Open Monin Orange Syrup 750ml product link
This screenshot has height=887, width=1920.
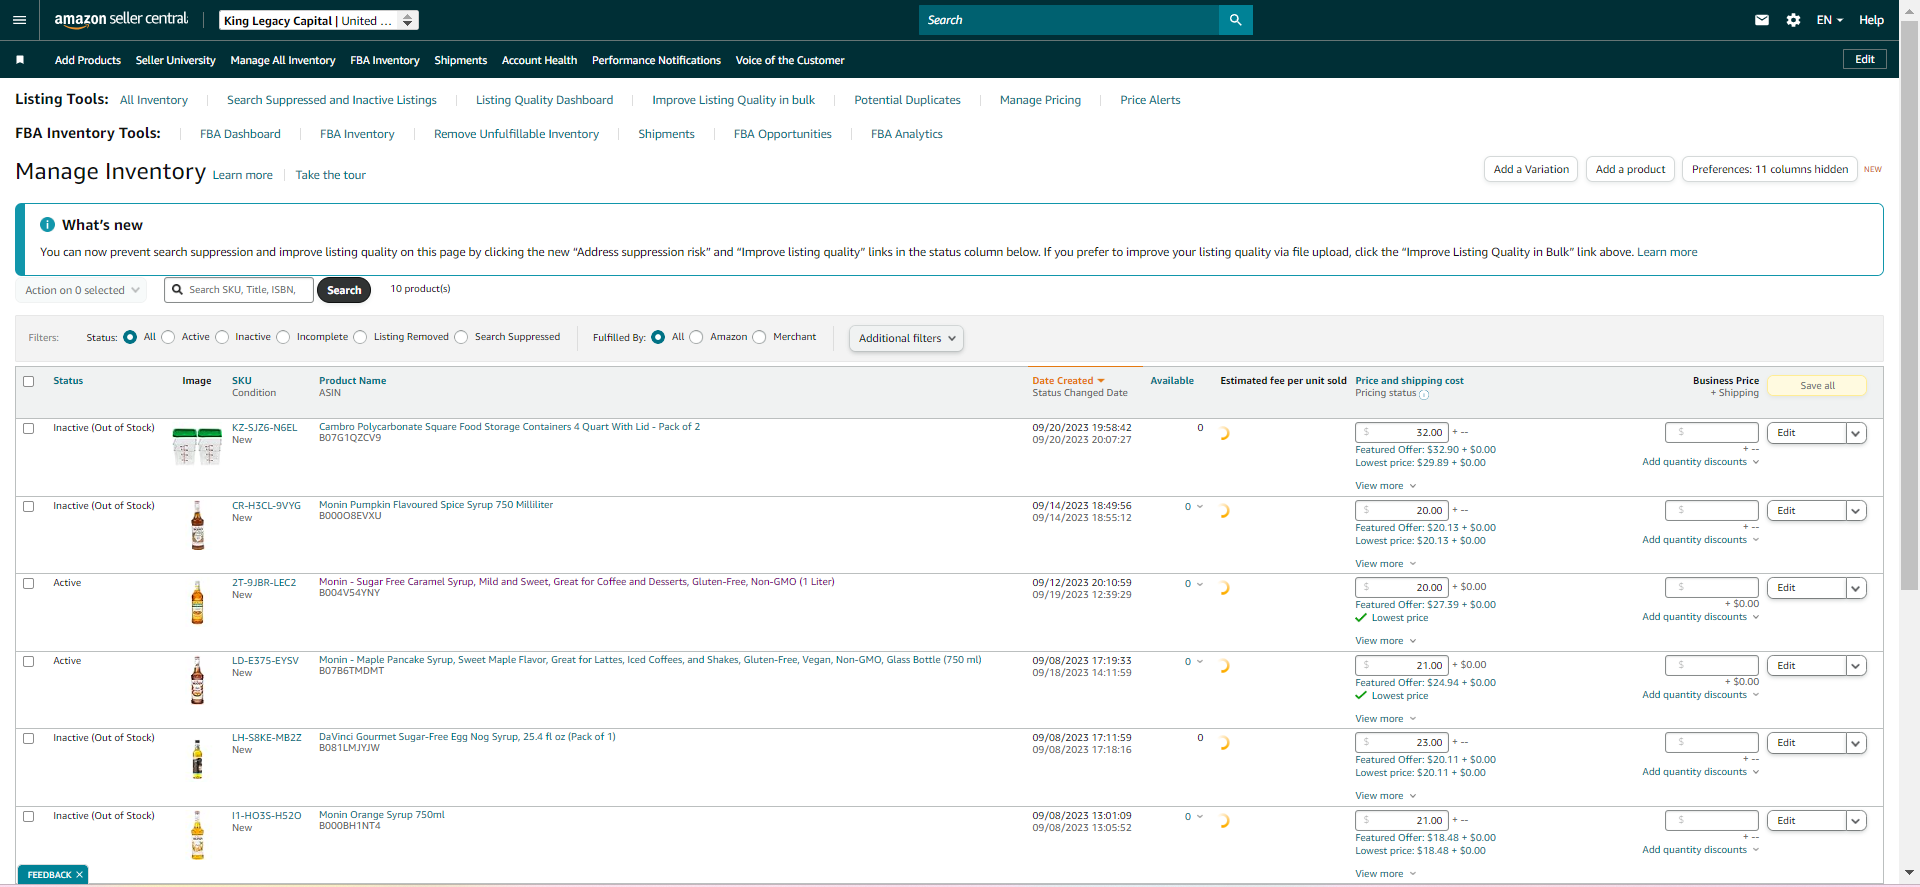[381, 815]
